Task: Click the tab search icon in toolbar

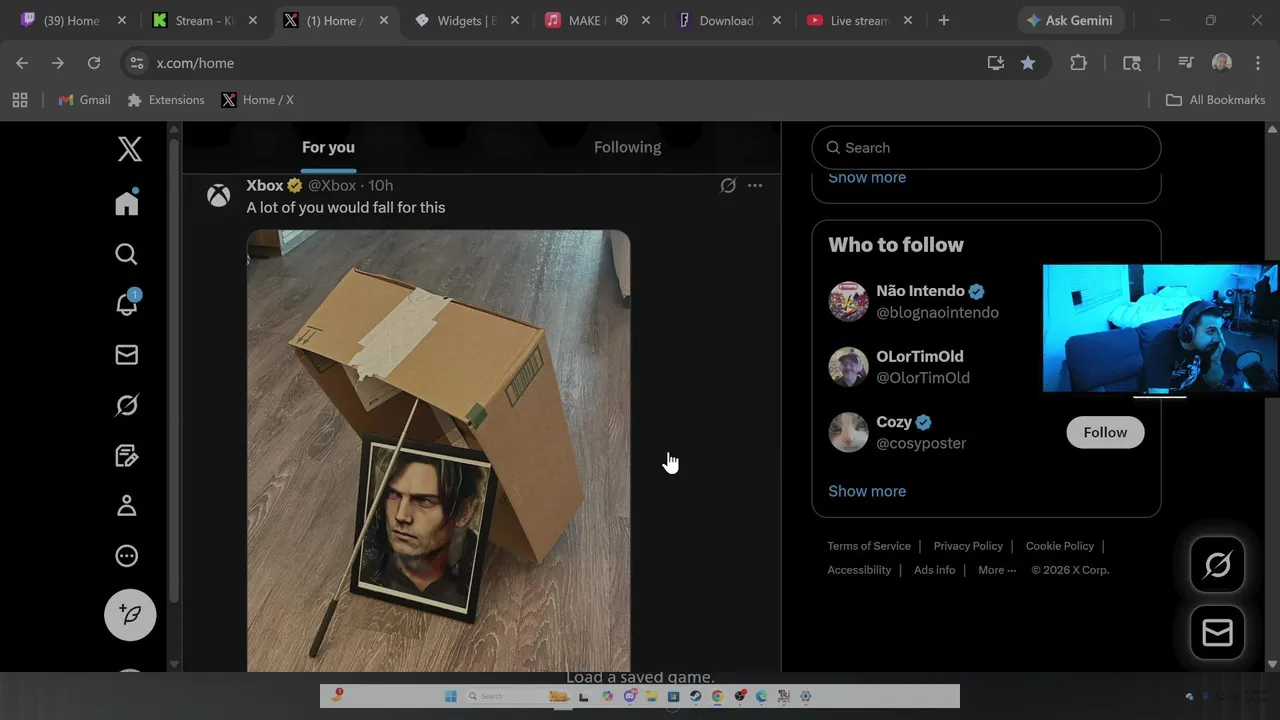Action: click(x=1132, y=63)
